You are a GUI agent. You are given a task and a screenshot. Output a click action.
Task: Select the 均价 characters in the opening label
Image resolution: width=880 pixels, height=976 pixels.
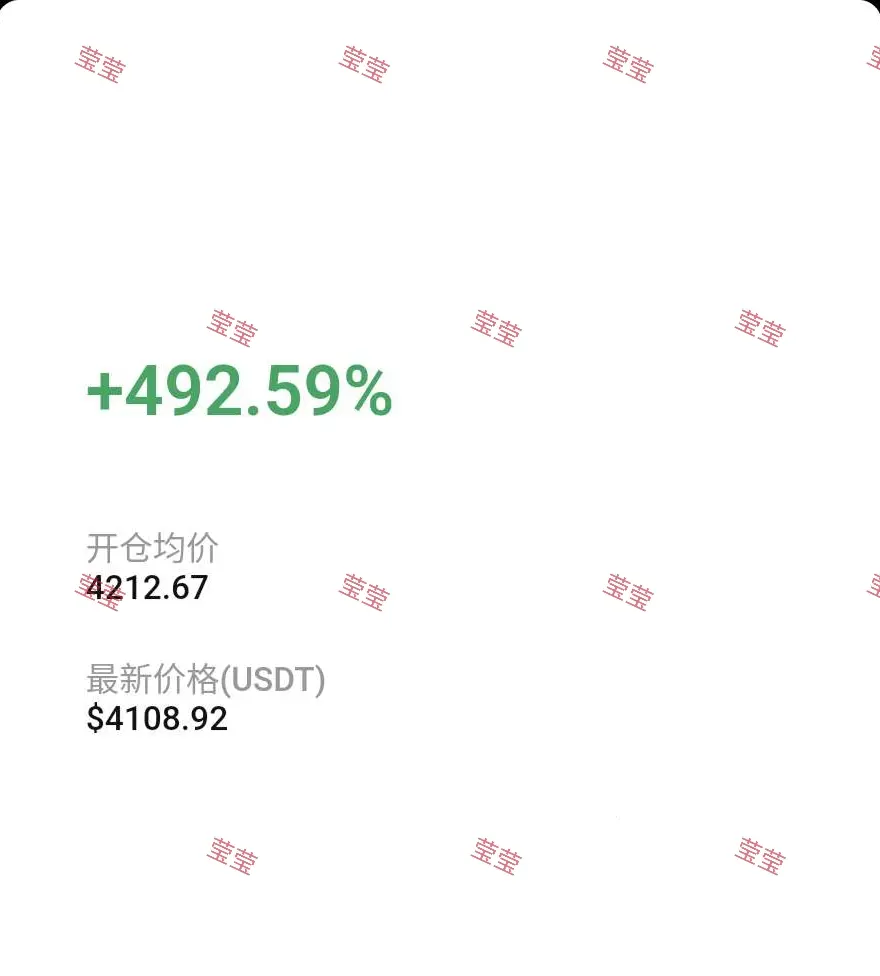pyautogui.click(x=185, y=548)
